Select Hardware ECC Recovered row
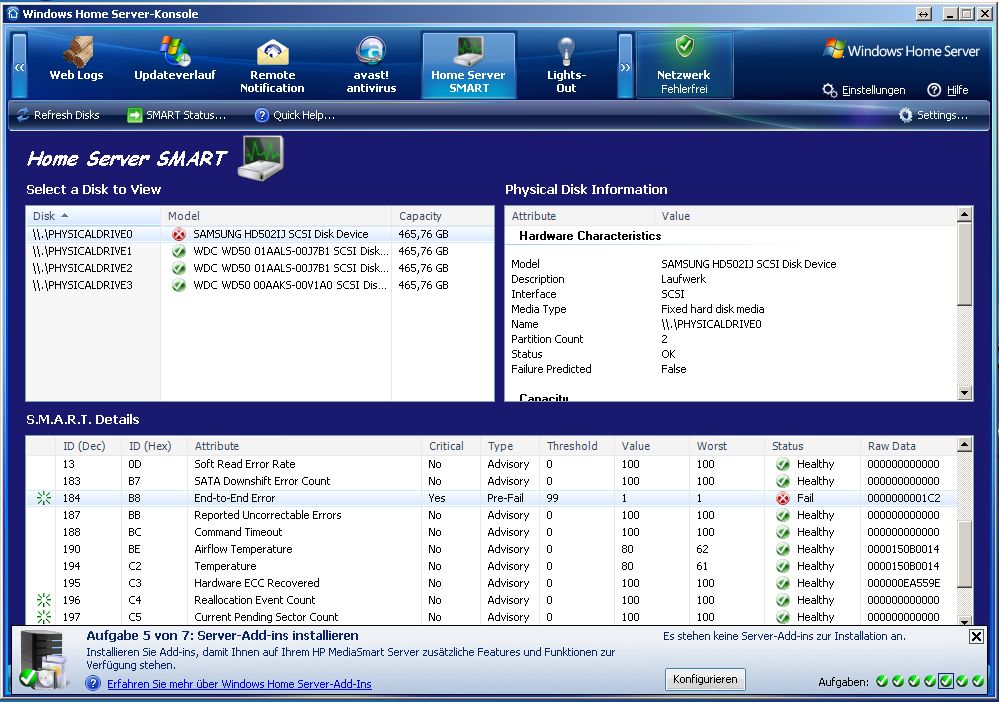 click(491, 583)
